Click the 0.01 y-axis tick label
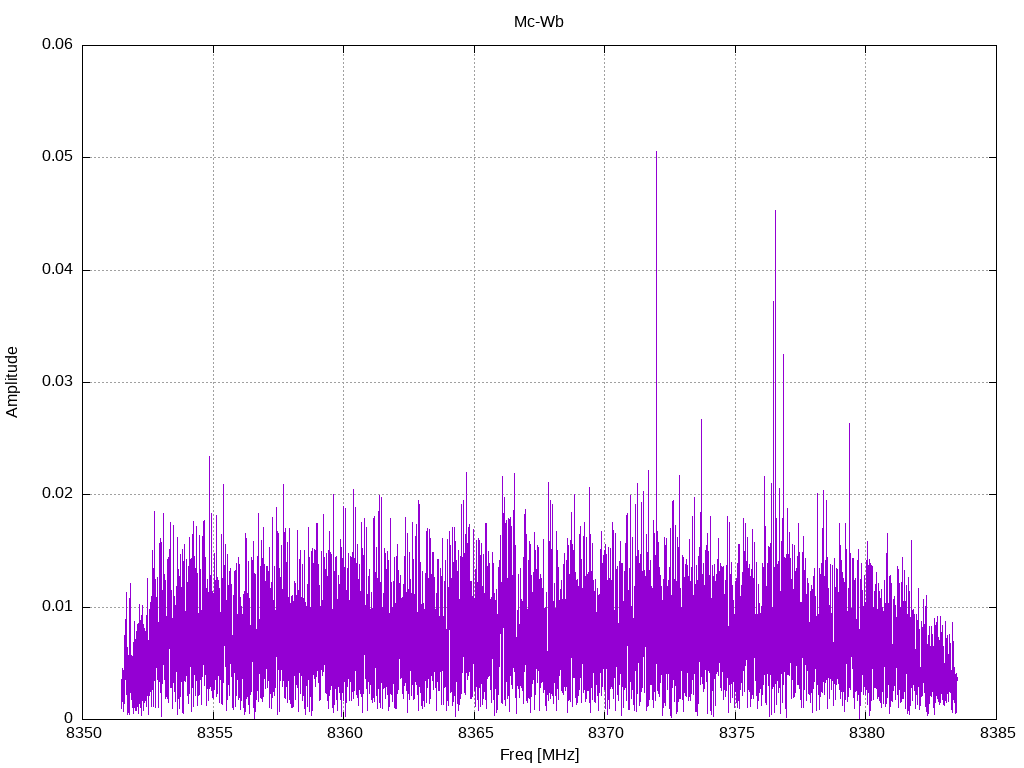Viewport: 1024px width, 768px height. [57, 607]
